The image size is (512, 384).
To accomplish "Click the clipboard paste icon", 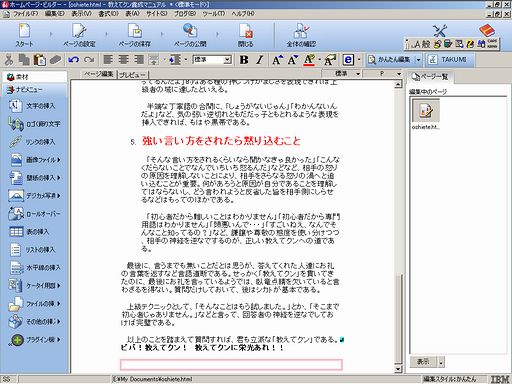I will point(40,60).
